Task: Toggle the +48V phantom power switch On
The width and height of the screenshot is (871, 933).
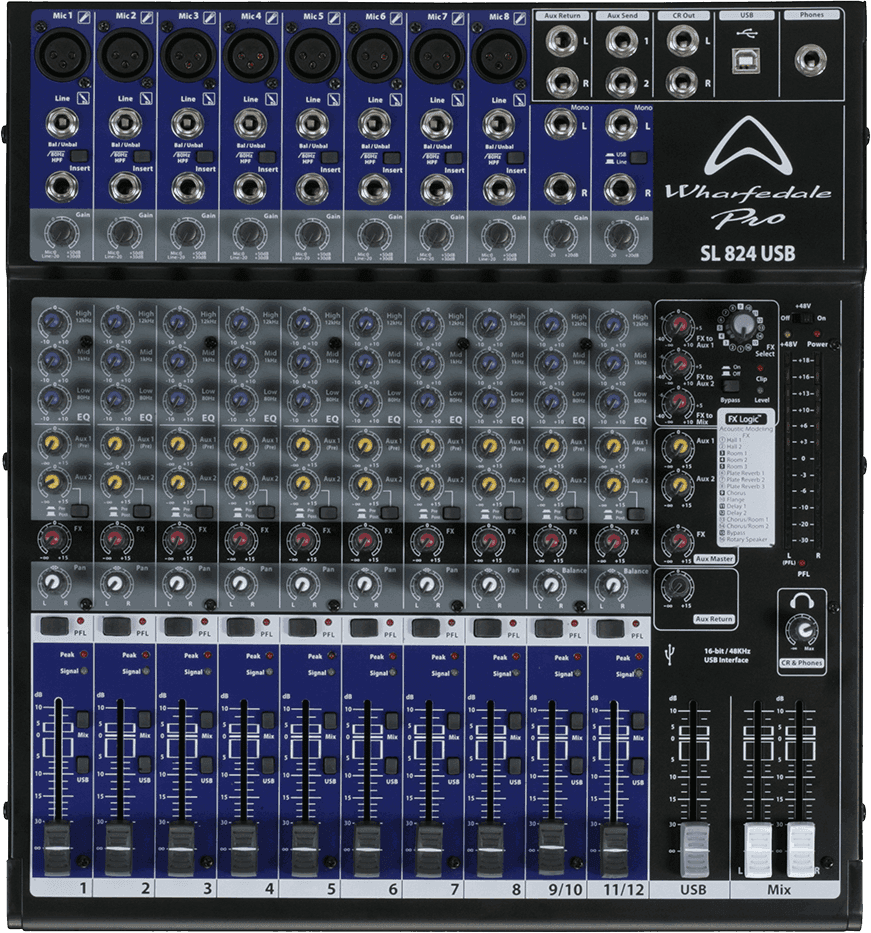Action: pyautogui.click(x=806, y=319)
